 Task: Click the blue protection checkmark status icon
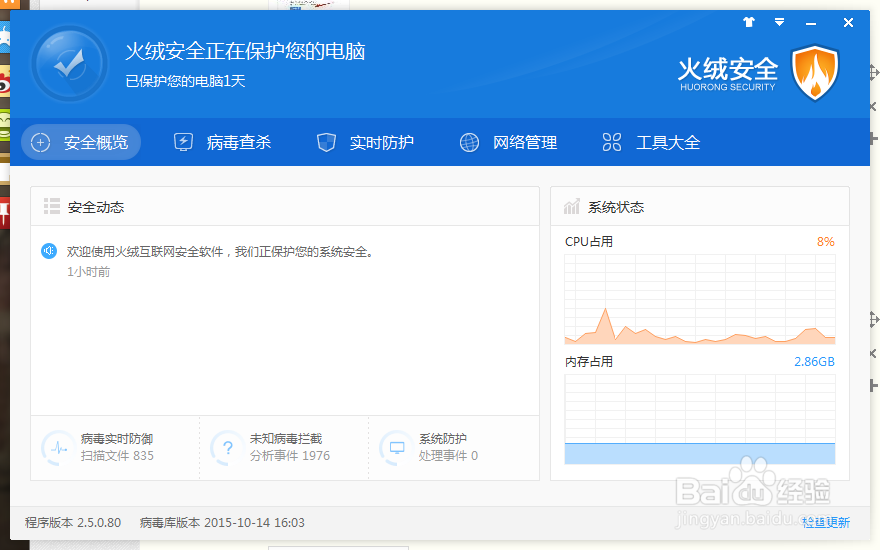point(70,64)
